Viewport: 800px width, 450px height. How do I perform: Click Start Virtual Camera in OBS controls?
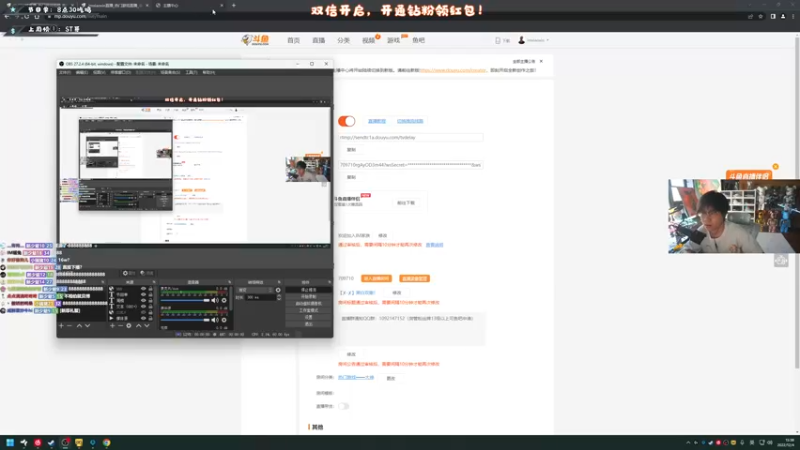[x=309, y=304]
